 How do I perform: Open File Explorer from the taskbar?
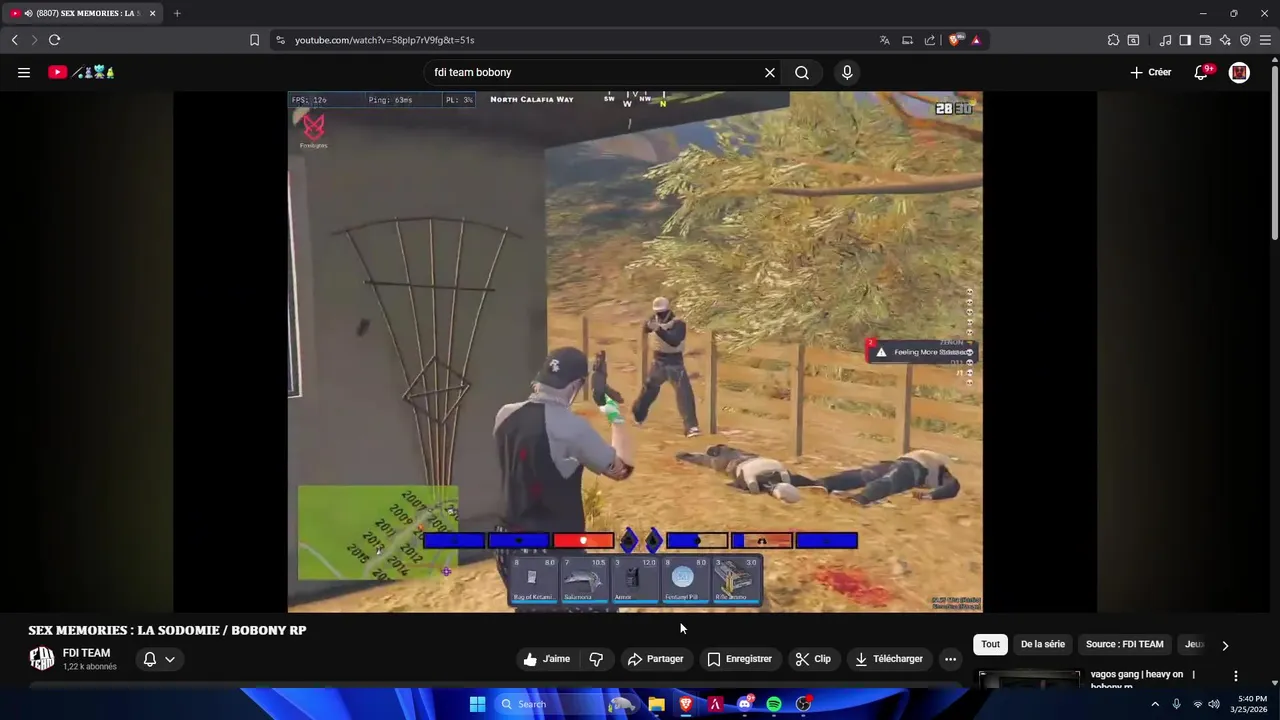pyautogui.click(x=656, y=704)
